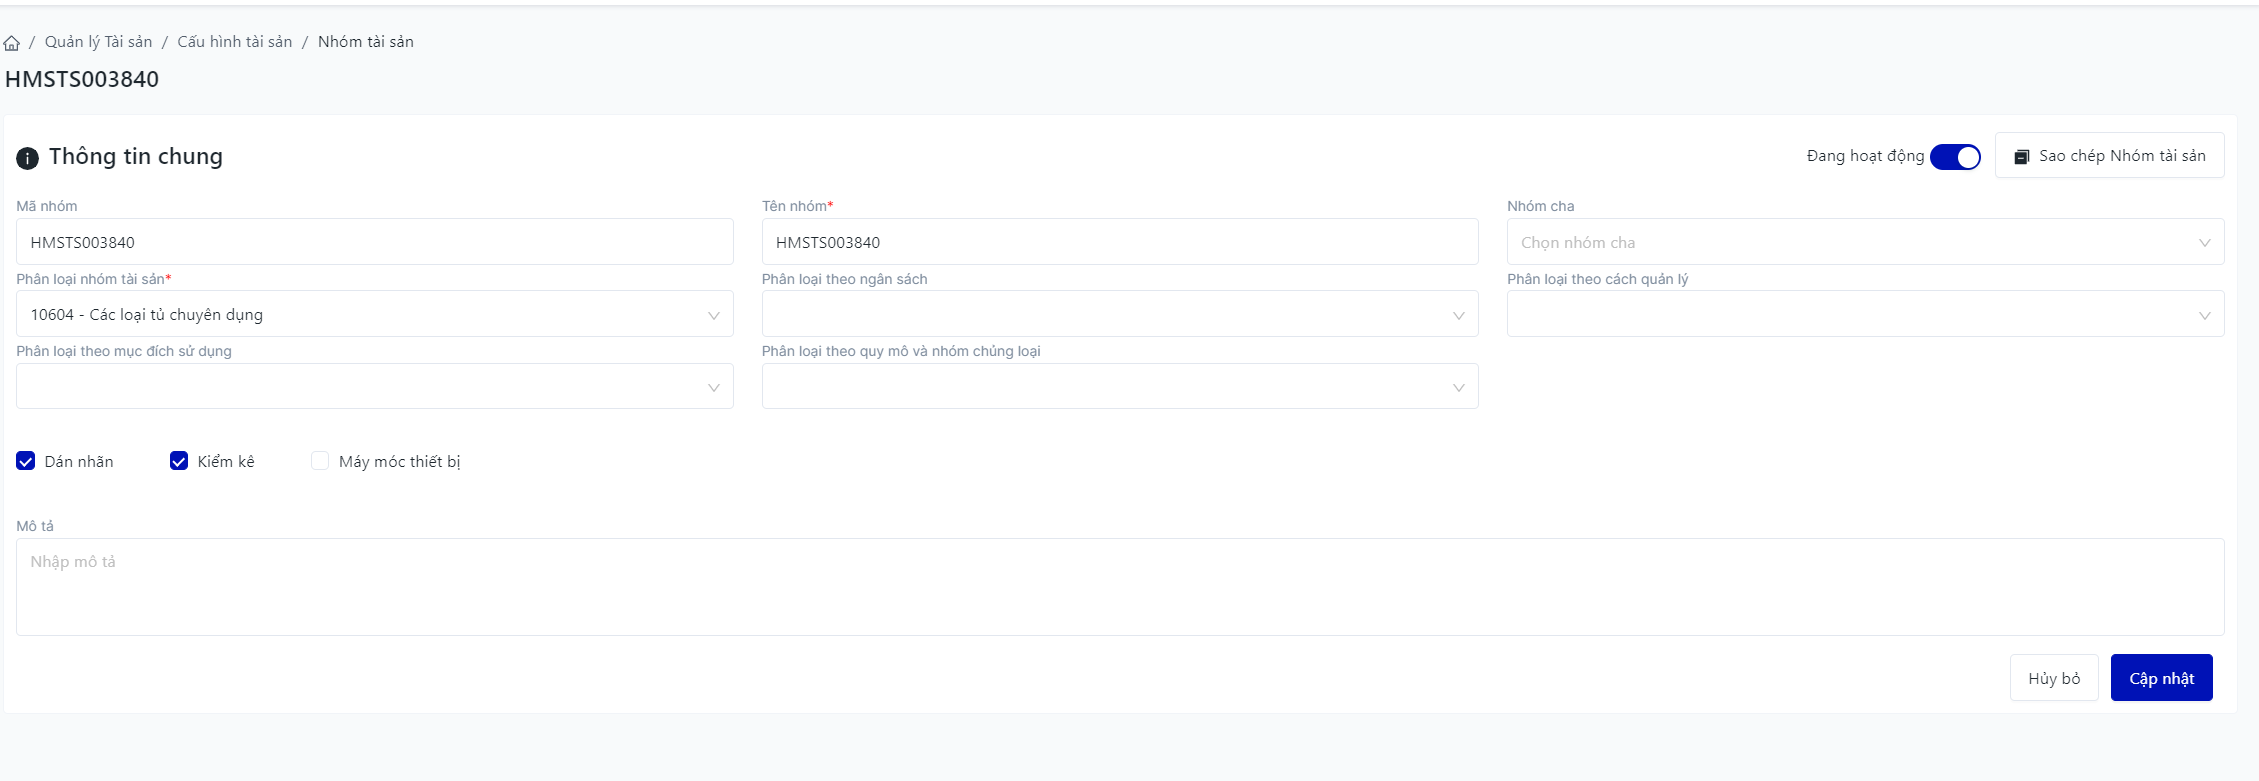
Task: Enable the Máy móc thiết bị checkbox
Action: click(320, 461)
